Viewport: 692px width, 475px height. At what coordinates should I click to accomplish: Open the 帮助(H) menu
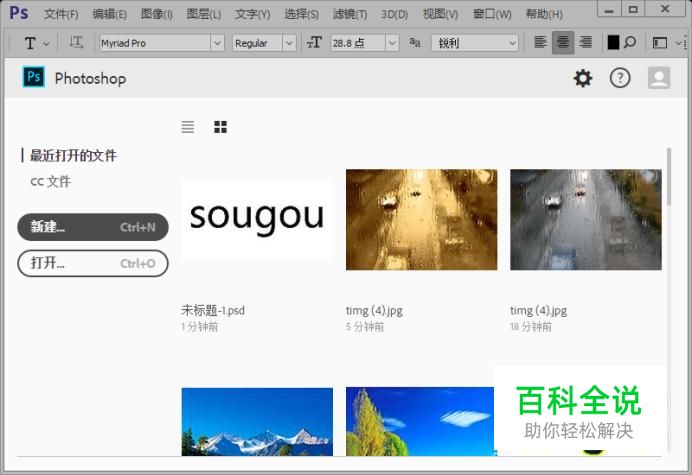click(544, 14)
